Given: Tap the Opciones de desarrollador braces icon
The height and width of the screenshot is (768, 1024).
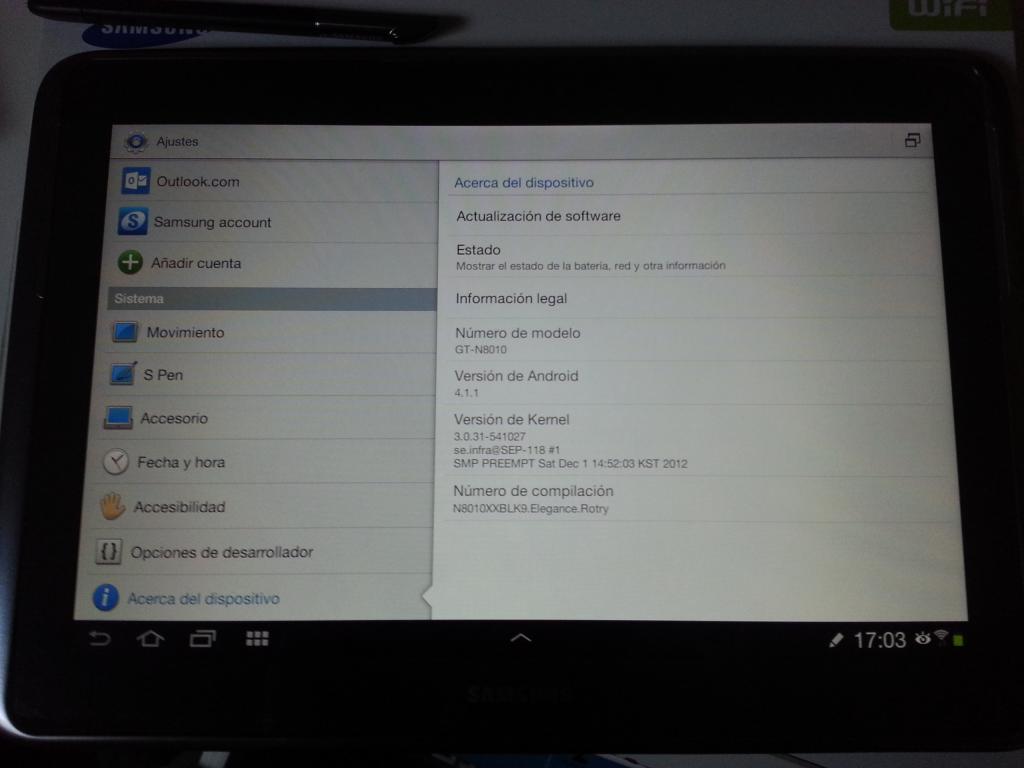Looking at the screenshot, I should (x=108, y=552).
